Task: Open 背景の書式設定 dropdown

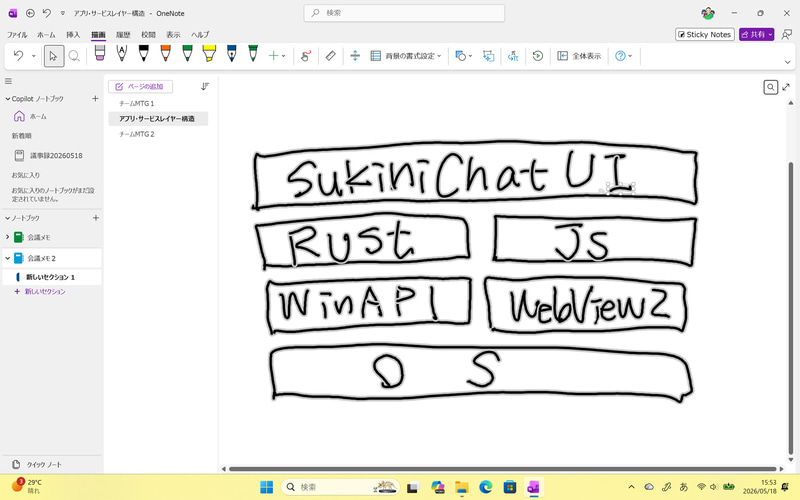Action: coord(406,56)
